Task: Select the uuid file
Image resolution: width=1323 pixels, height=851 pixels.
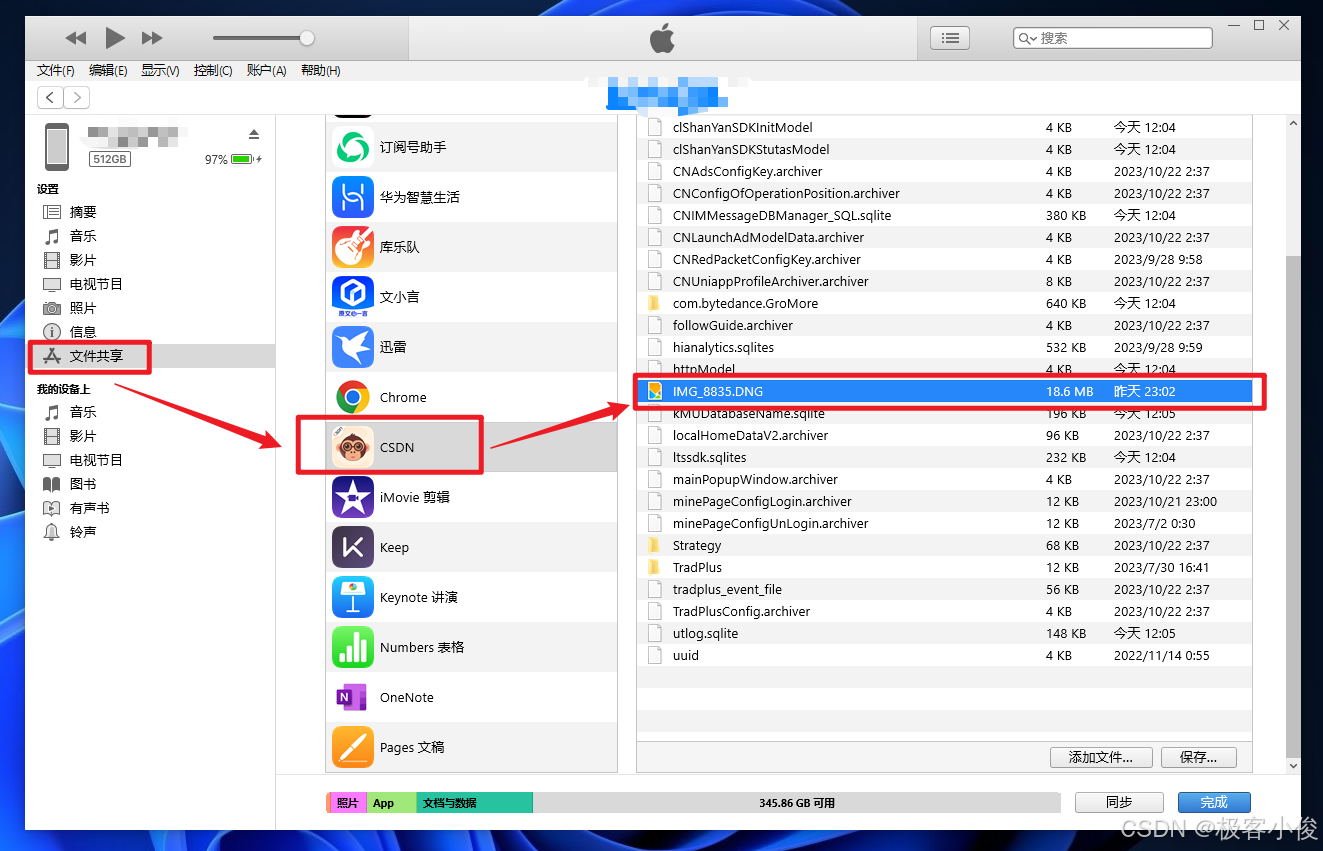Action: (x=944, y=655)
